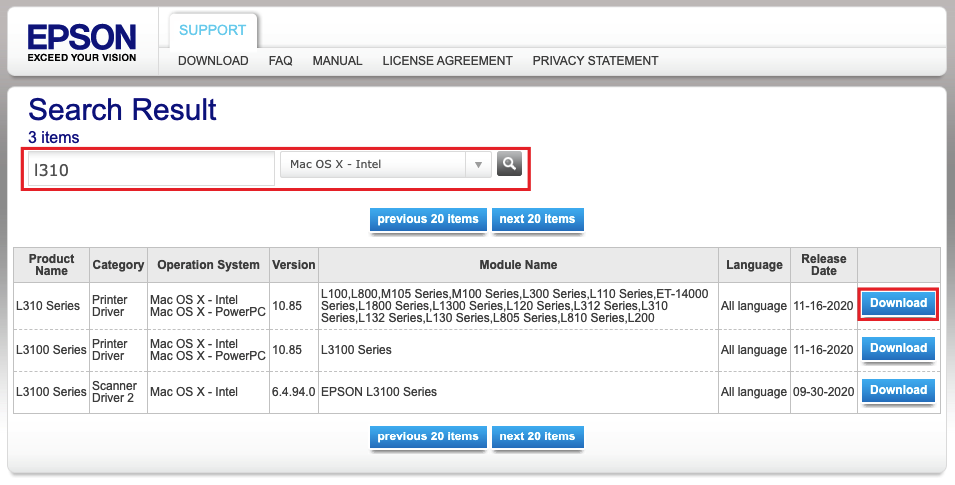Open the FAQ menu item
This screenshot has height=485, width=955.
pyautogui.click(x=280, y=61)
